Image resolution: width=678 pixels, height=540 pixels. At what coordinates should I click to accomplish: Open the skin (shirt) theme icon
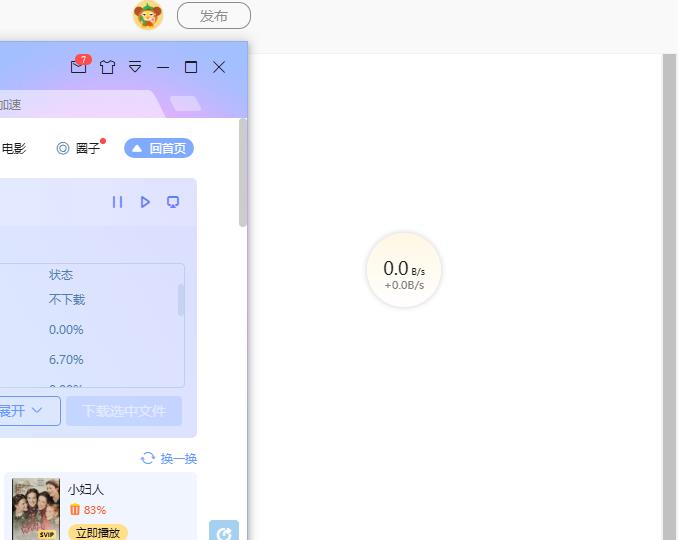point(107,67)
